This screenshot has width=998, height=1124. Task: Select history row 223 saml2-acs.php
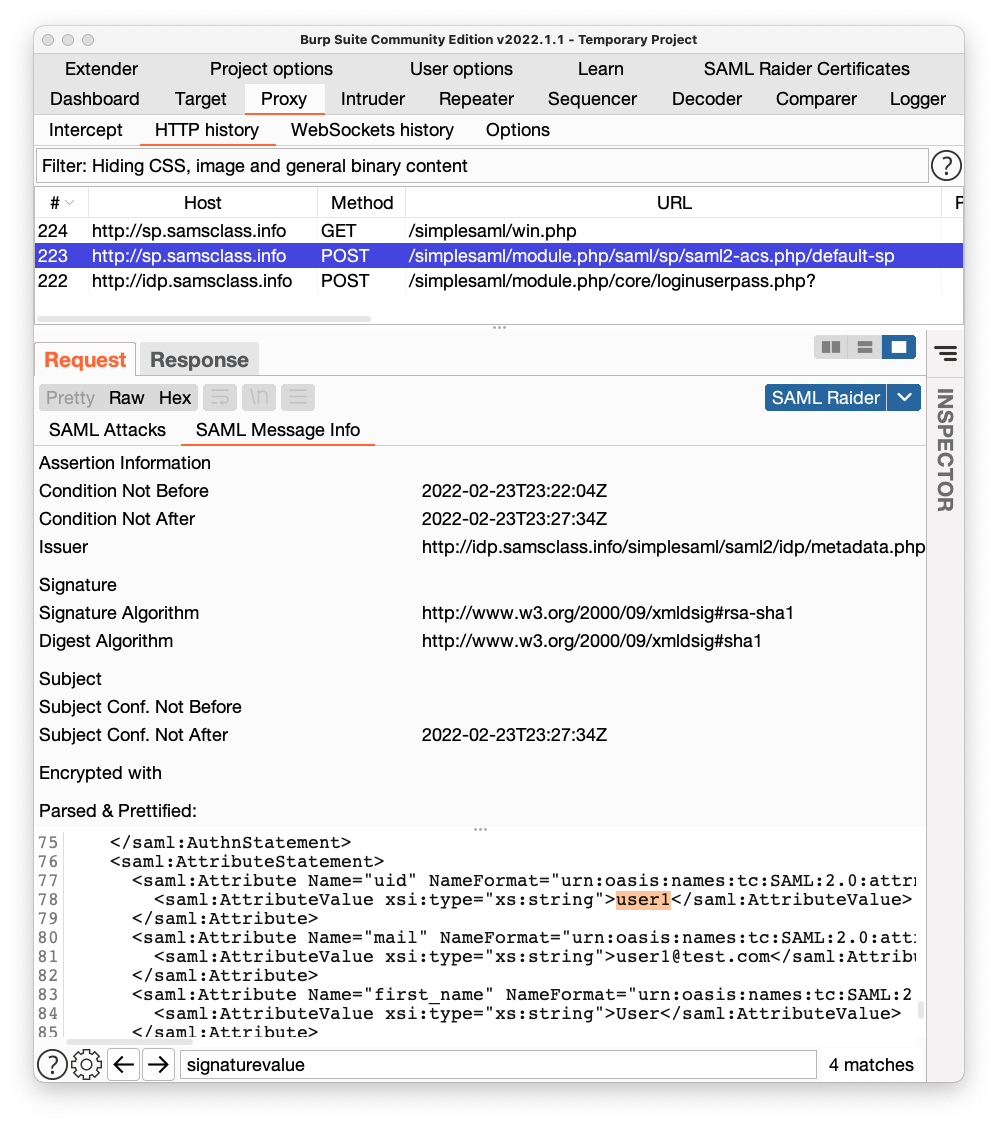click(x=499, y=256)
